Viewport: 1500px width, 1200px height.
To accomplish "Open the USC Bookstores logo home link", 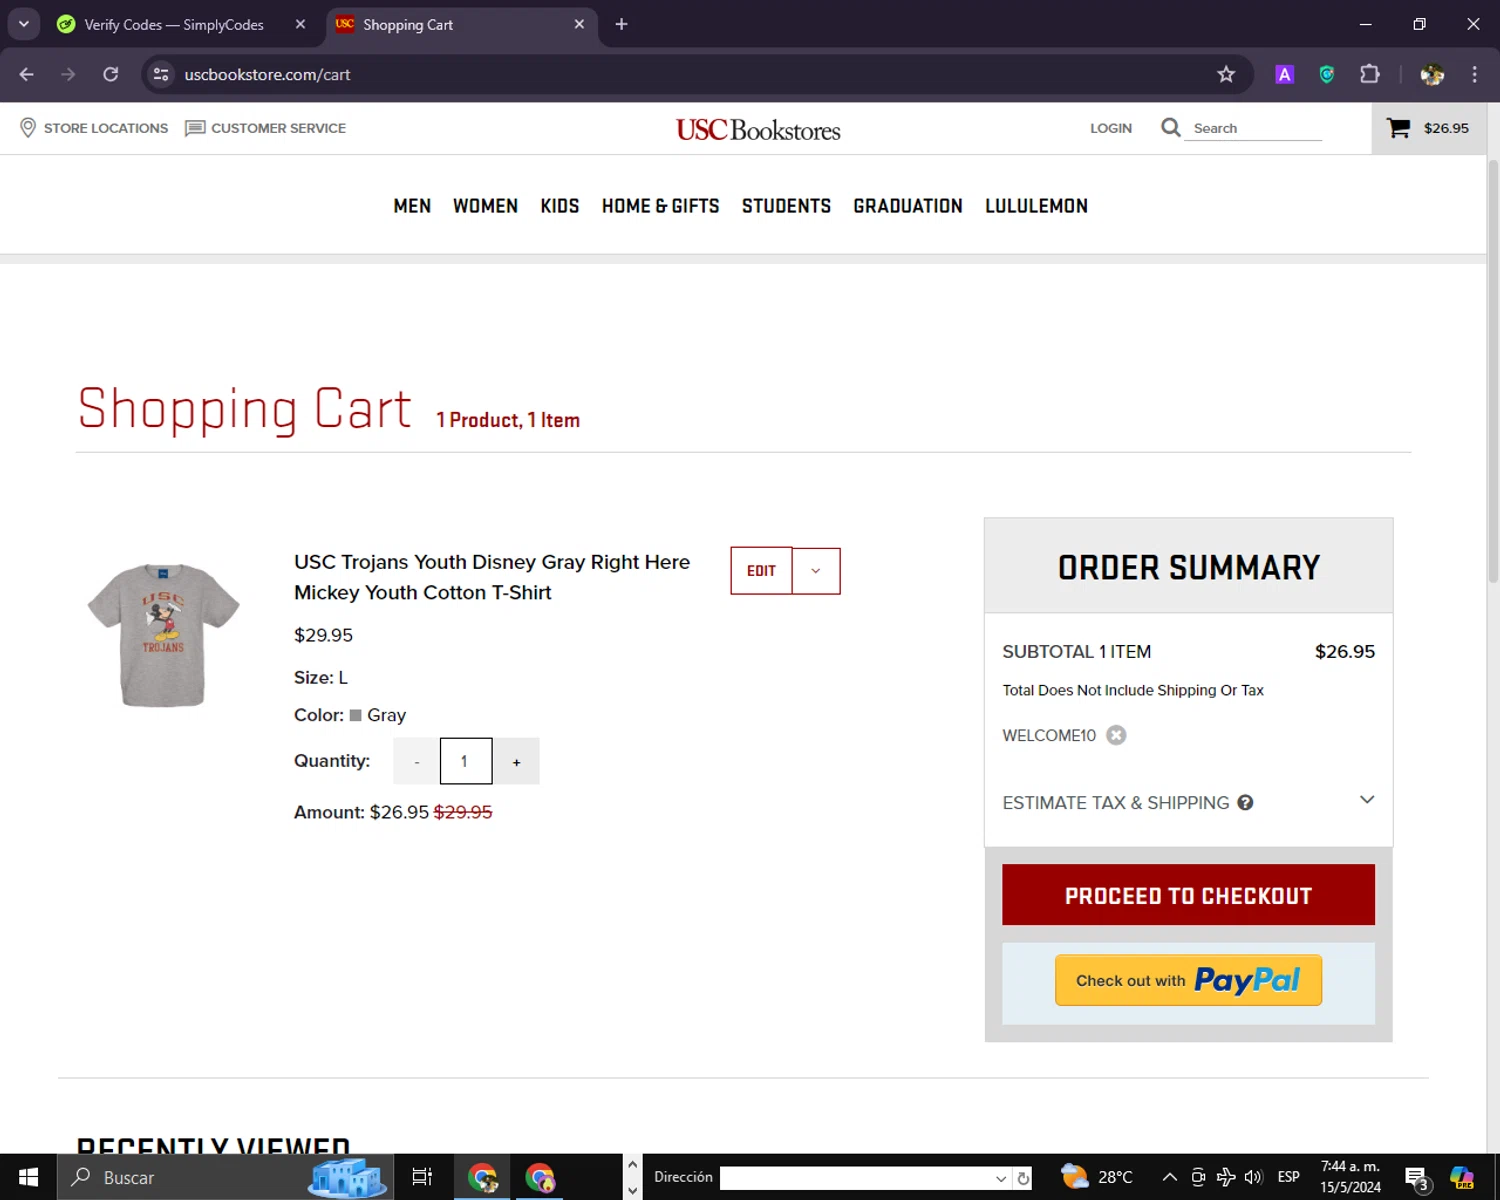I will tap(758, 130).
